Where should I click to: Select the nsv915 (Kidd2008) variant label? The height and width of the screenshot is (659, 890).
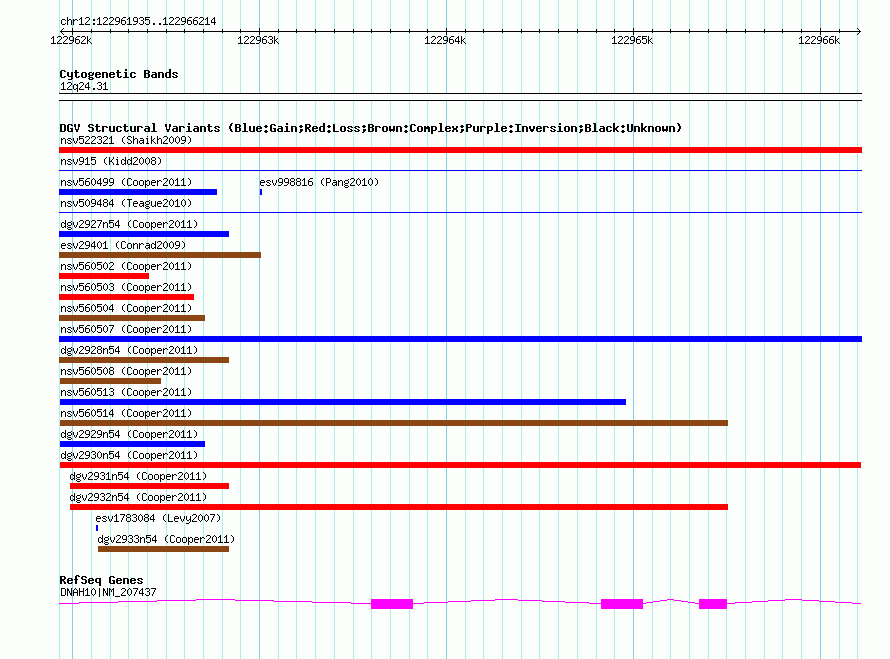(x=111, y=161)
